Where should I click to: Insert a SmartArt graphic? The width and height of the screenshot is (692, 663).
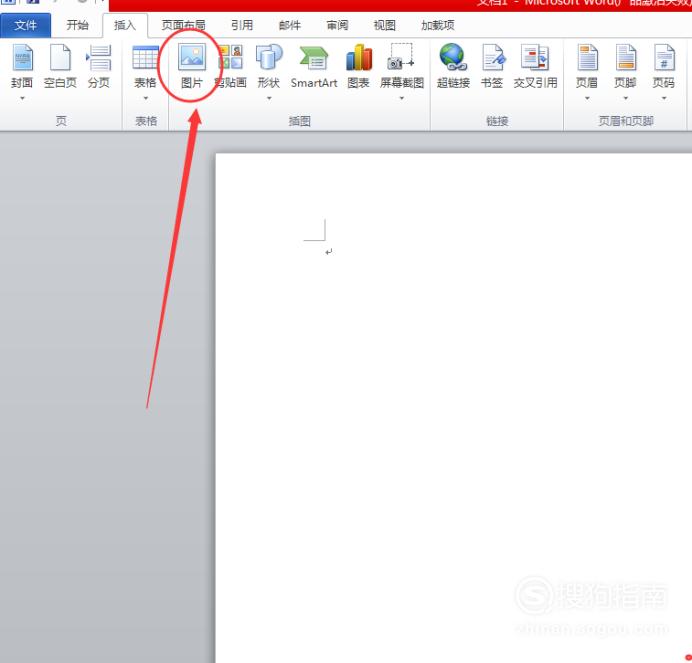tap(314, 66)
